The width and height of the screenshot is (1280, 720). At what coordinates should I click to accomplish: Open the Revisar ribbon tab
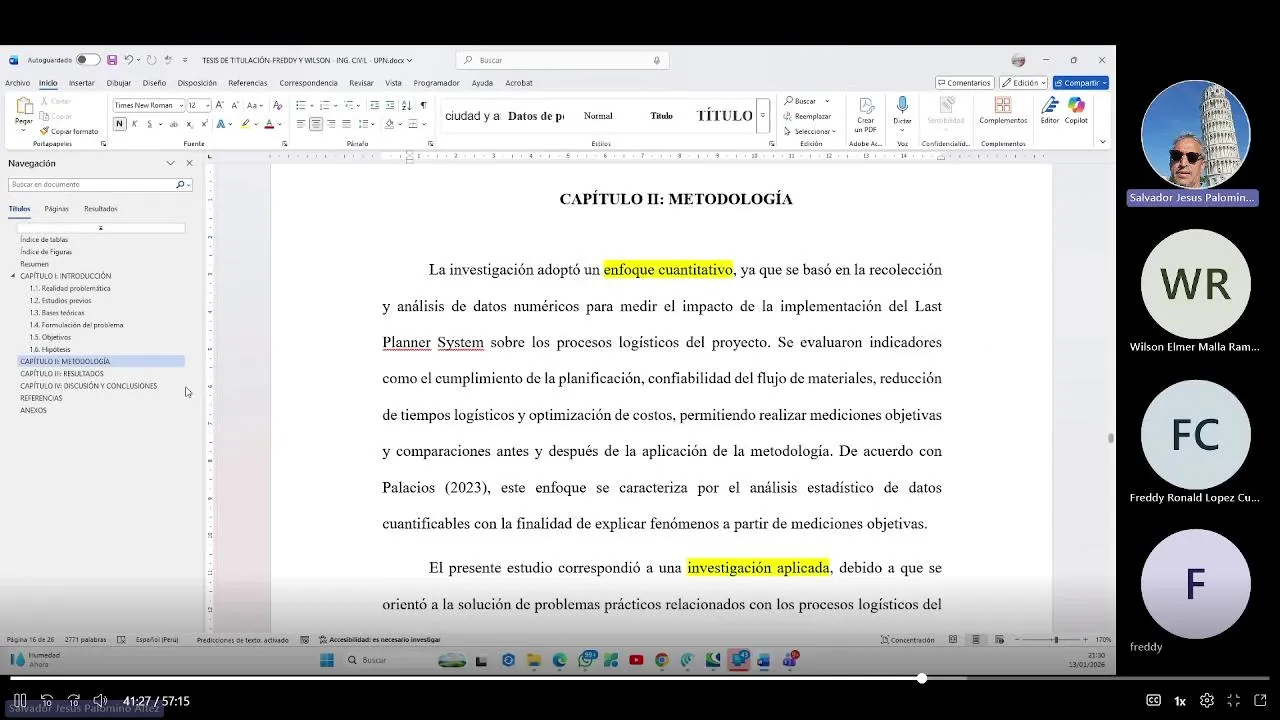pos(361,83)
